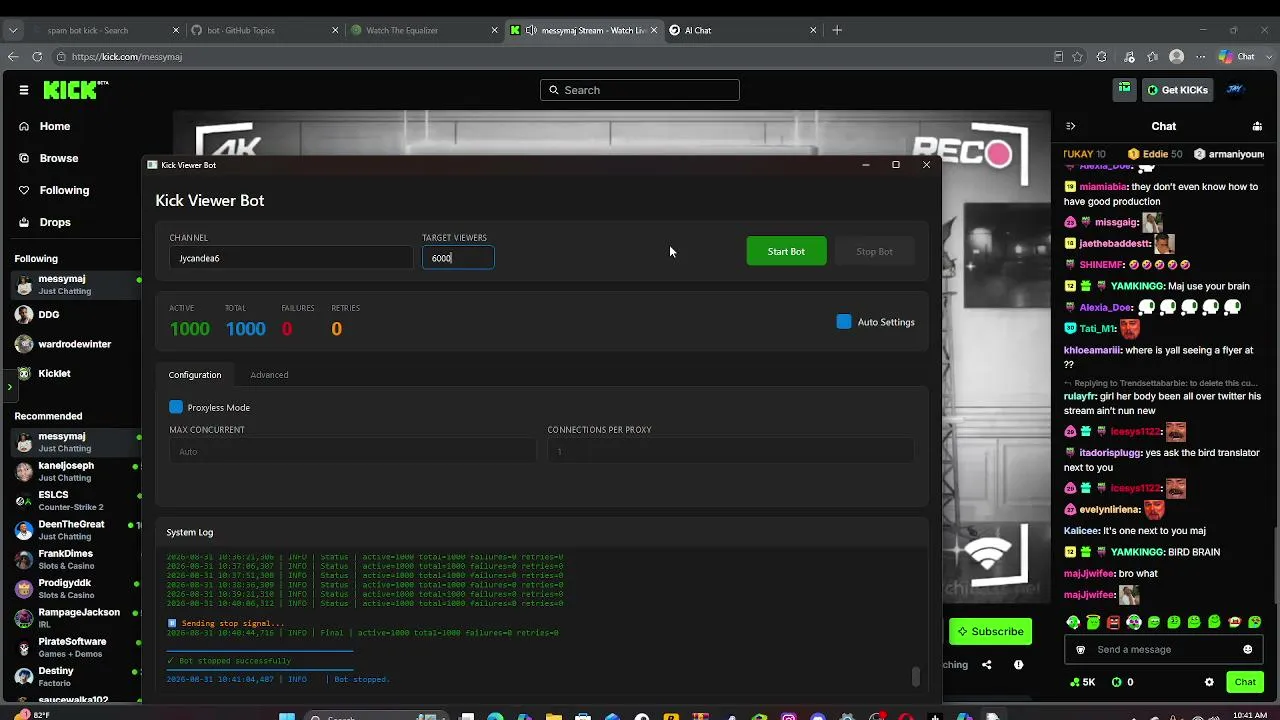Open the user profile avatar in Kick header
The width and height of the screenshot is (1280, 720).
click(x=1234, y=89)
